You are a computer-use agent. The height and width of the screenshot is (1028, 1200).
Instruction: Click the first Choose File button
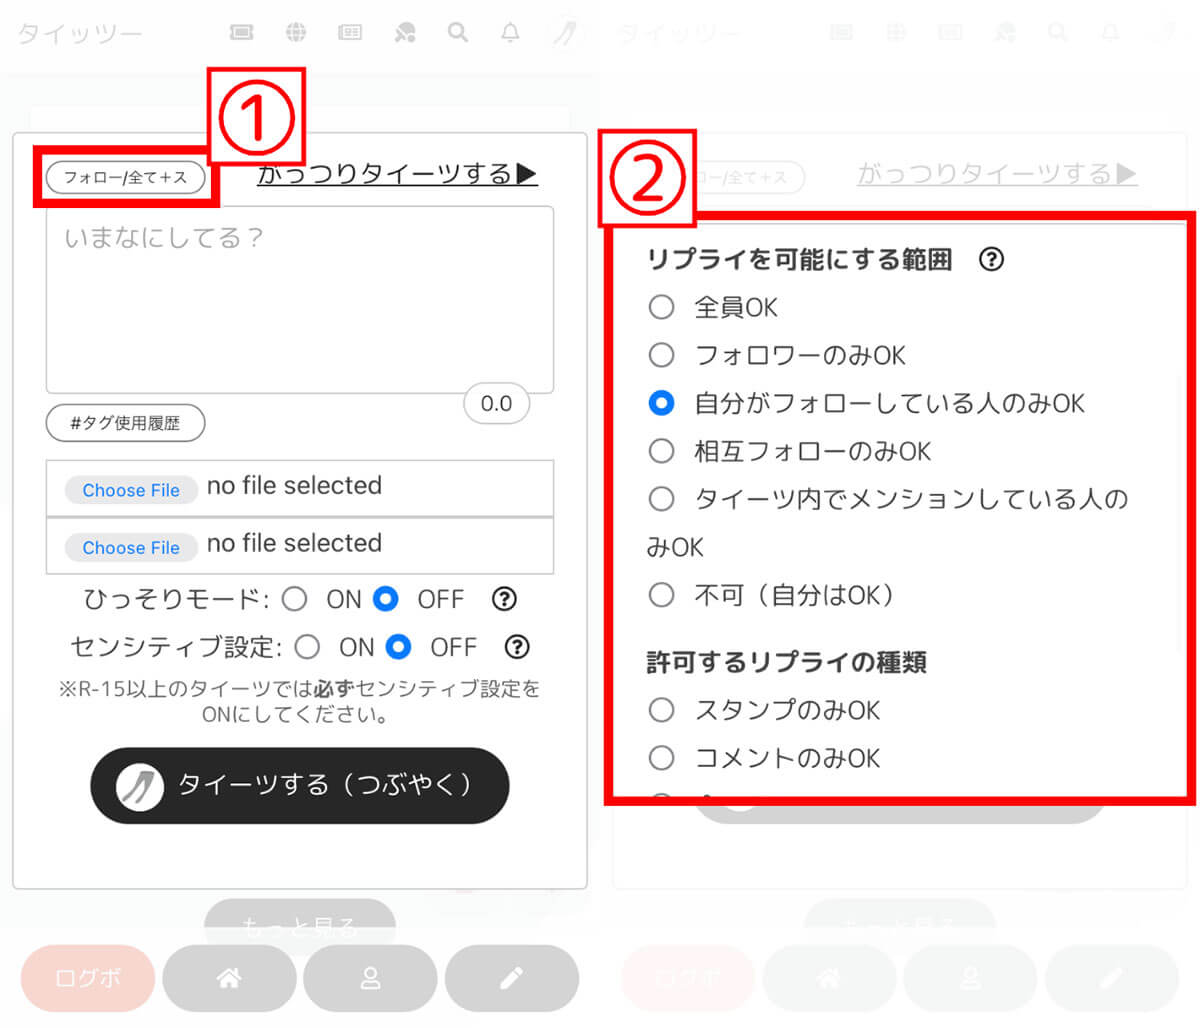click(x=131, y=490)
